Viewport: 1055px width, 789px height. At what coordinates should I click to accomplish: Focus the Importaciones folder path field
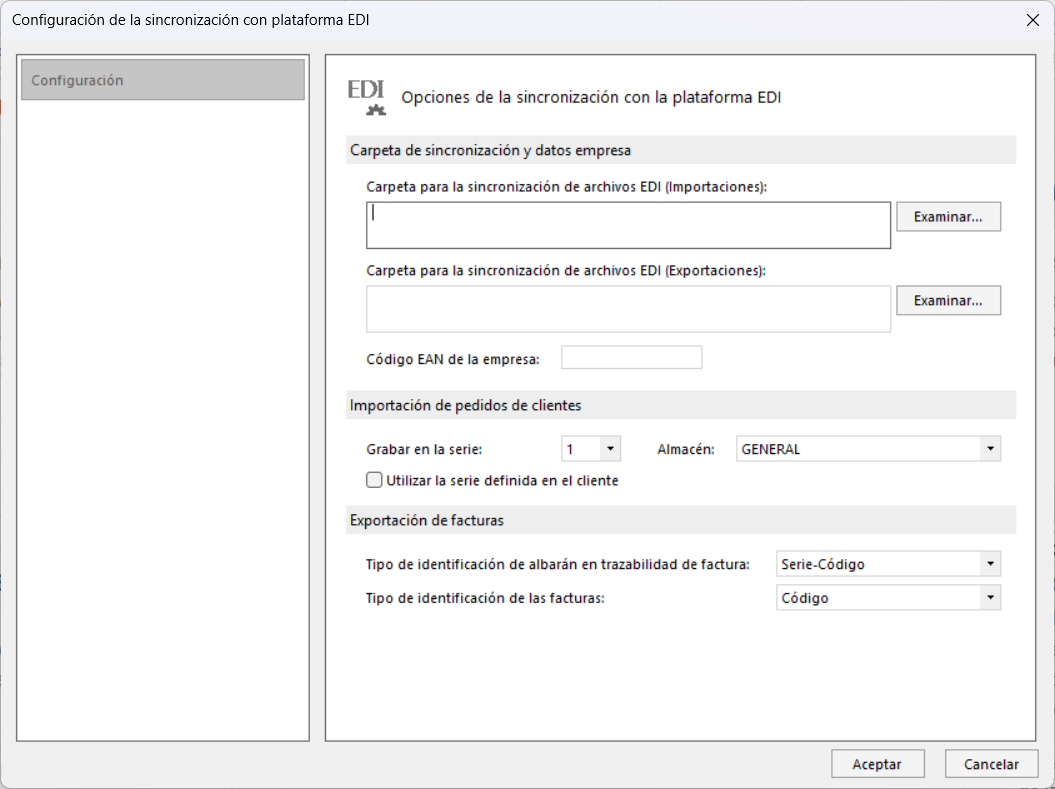tap(628, 225)
